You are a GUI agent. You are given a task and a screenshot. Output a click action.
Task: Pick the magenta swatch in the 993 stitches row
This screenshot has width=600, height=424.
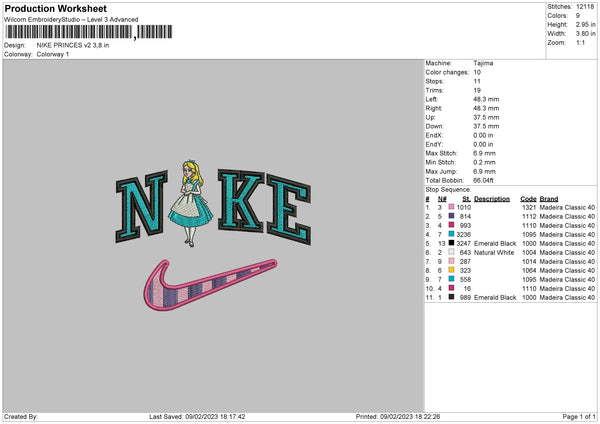(x=451, y=225)
